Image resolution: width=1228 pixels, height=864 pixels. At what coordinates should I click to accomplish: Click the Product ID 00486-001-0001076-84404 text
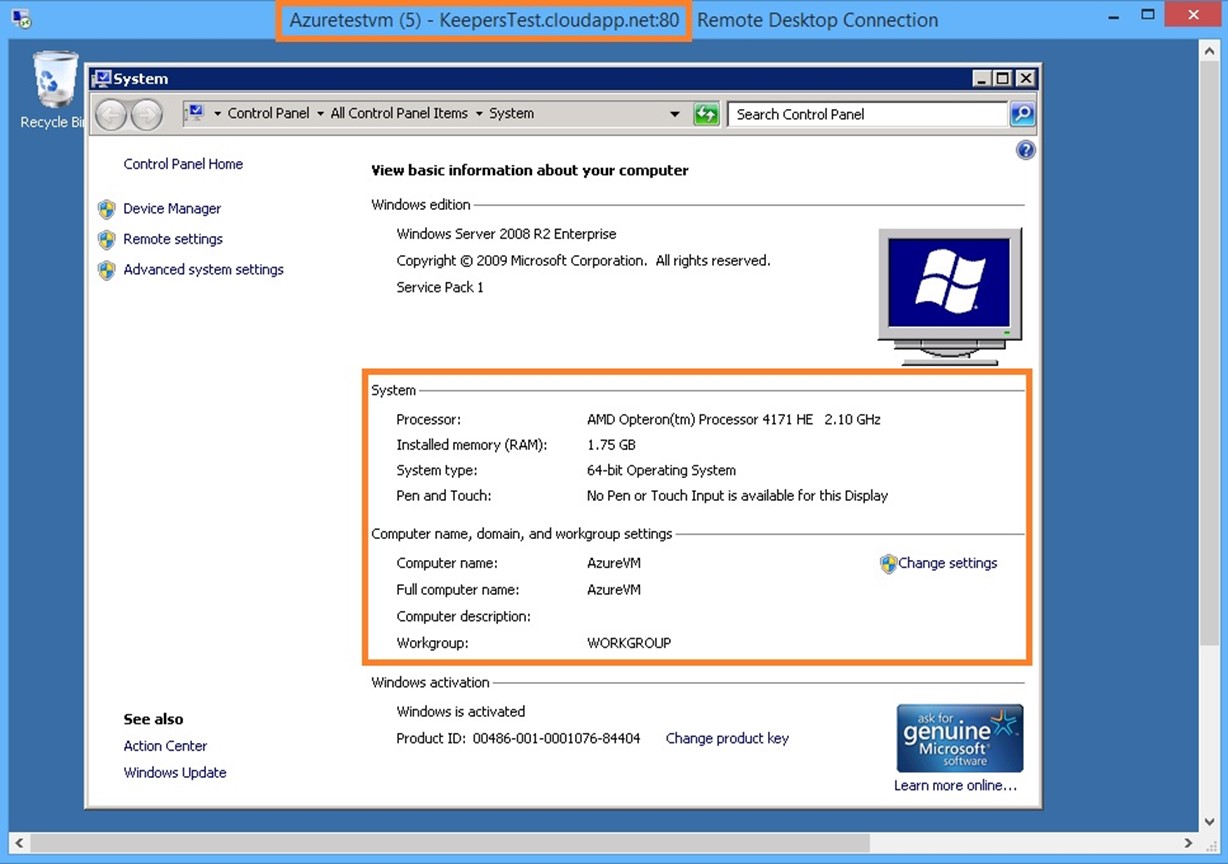point(518,738)
